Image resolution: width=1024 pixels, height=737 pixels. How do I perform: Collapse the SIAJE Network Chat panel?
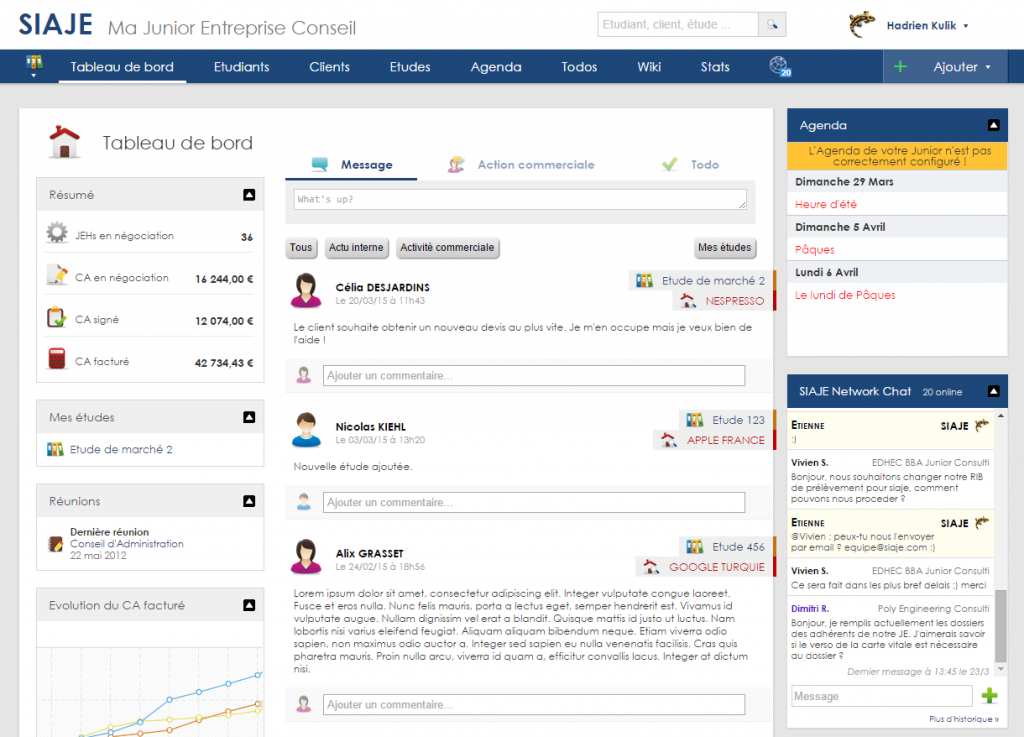pyautogui.click(x=993, y=391)
